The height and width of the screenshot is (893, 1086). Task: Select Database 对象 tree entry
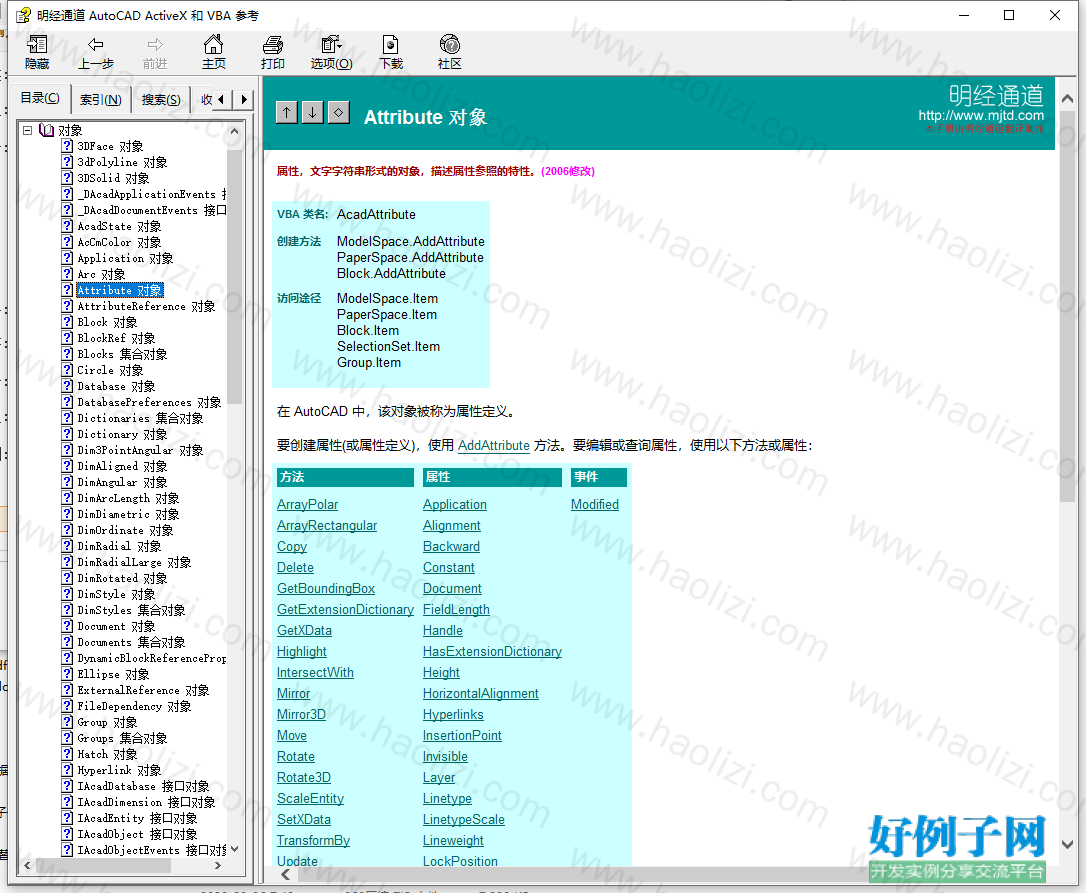[116, 386]
